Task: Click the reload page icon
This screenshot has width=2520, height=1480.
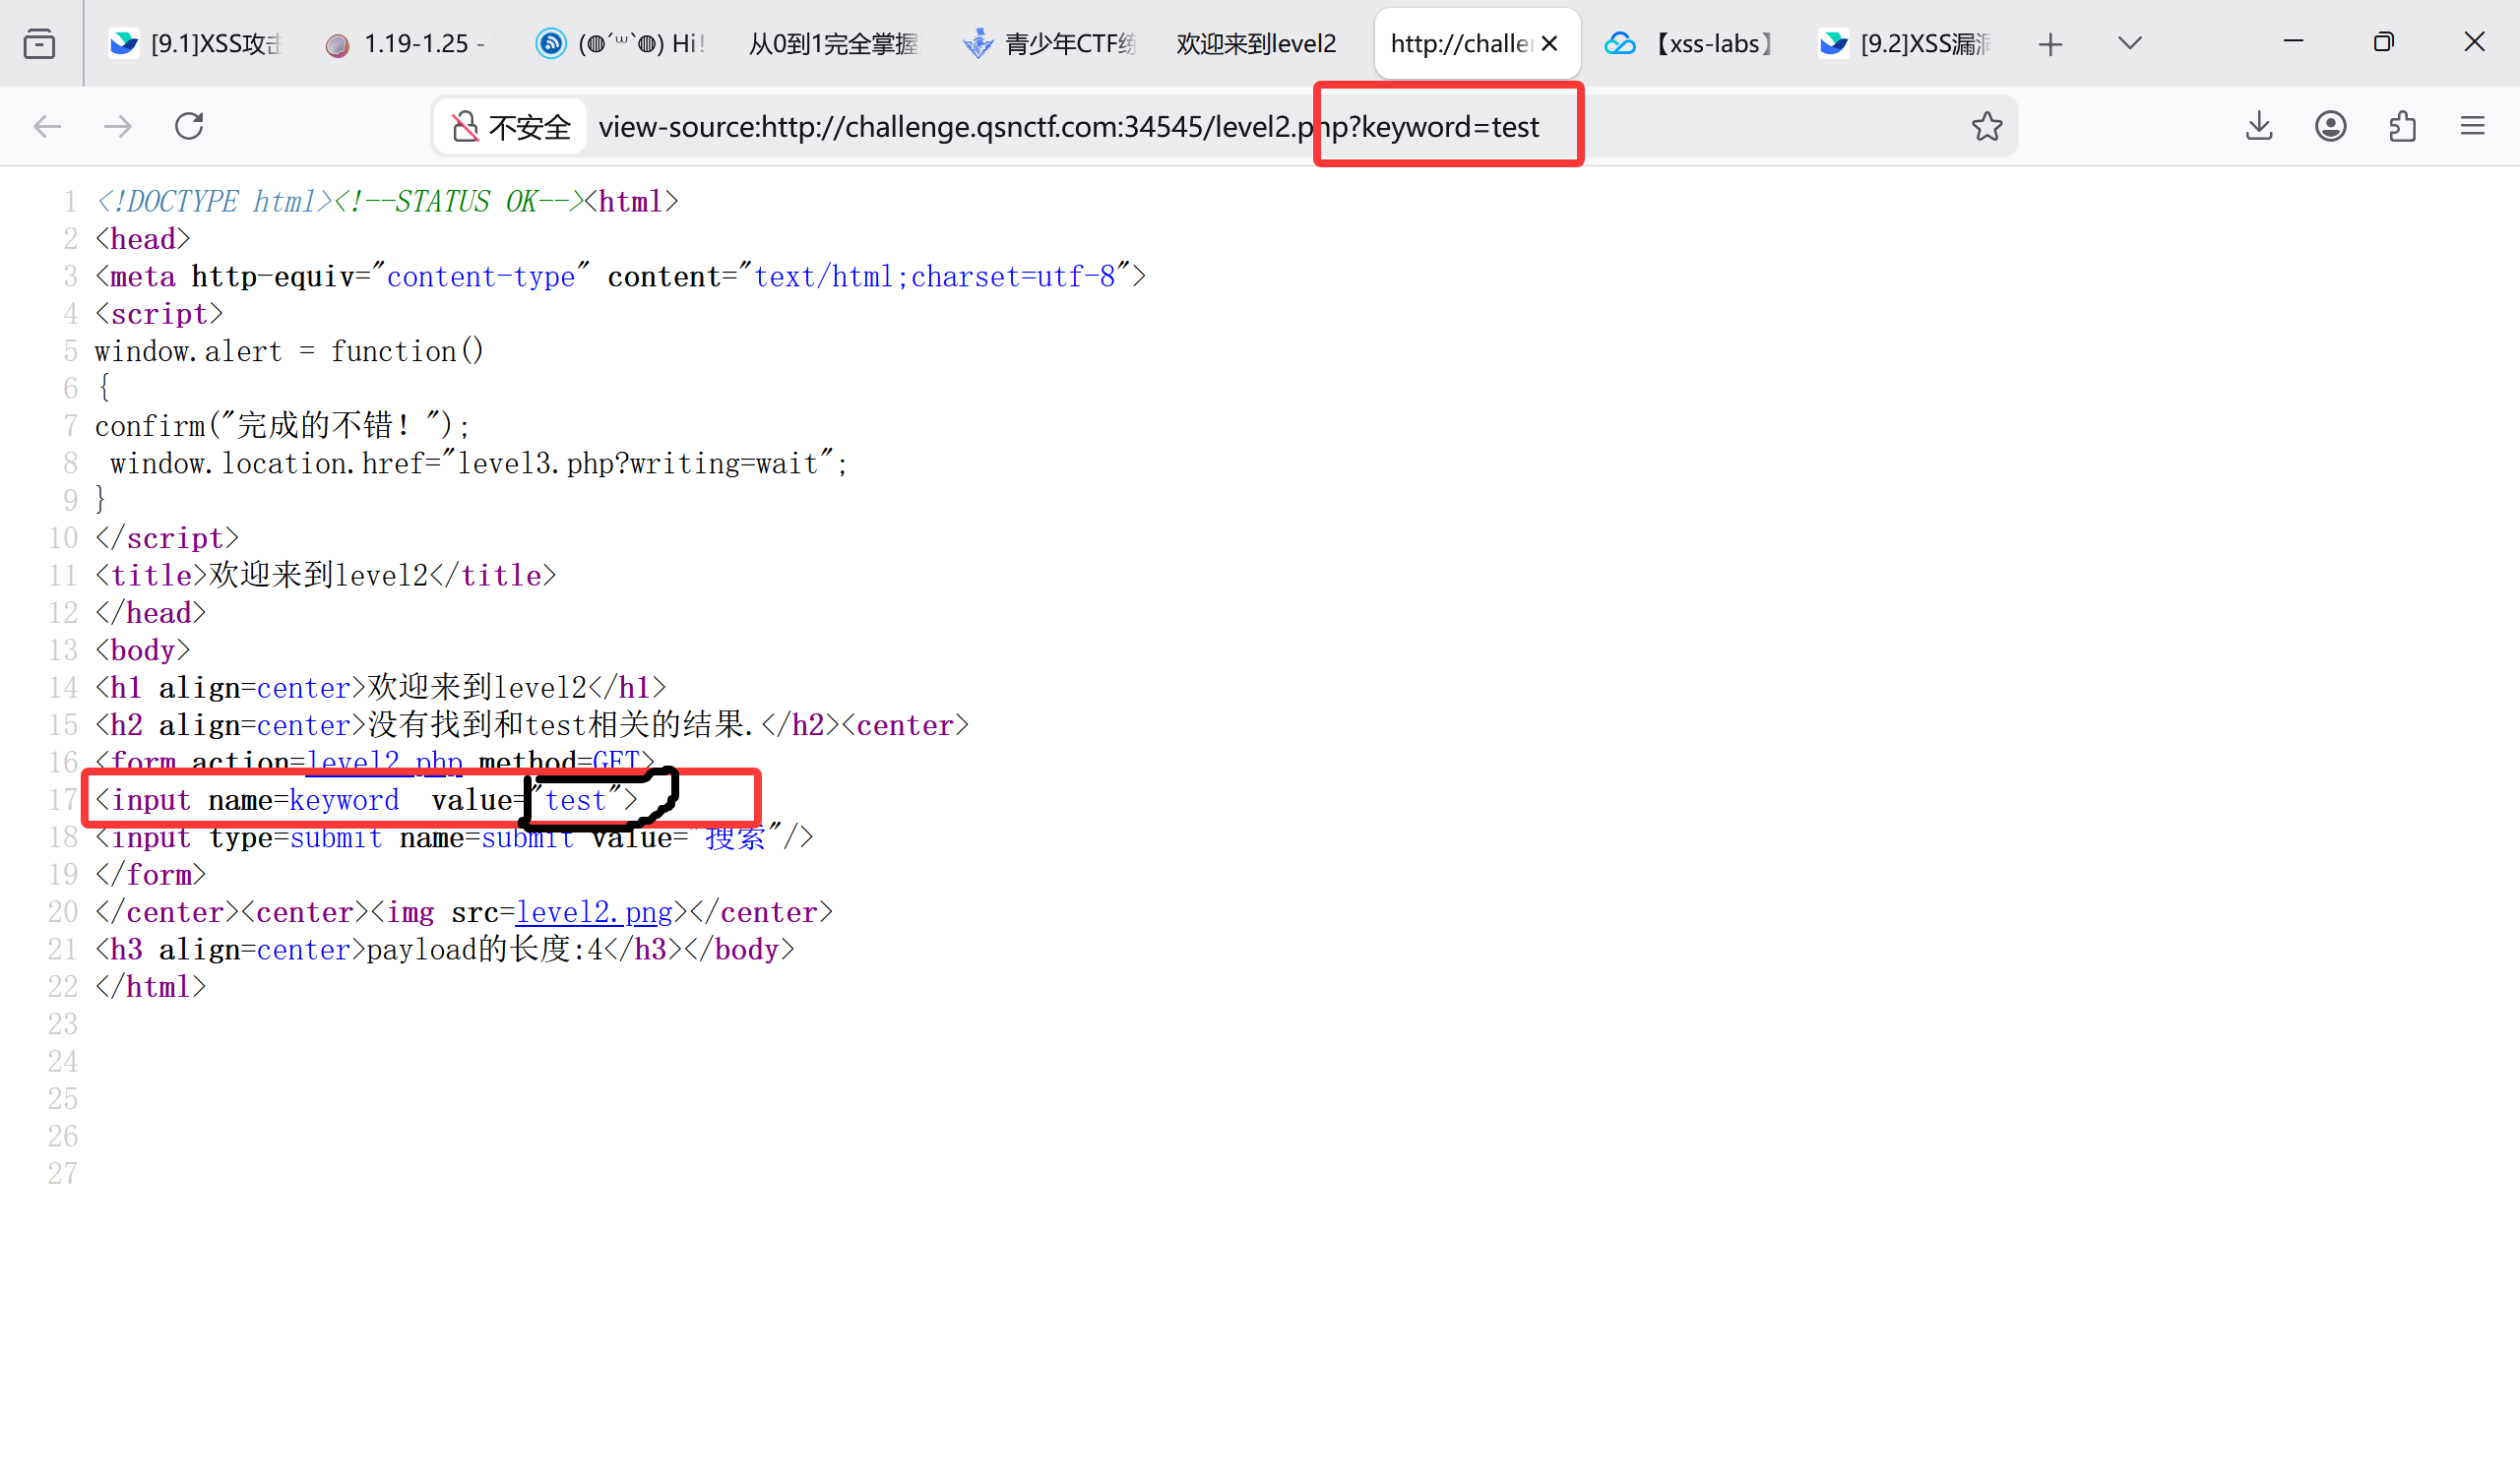Action: (x=189, y=126)
